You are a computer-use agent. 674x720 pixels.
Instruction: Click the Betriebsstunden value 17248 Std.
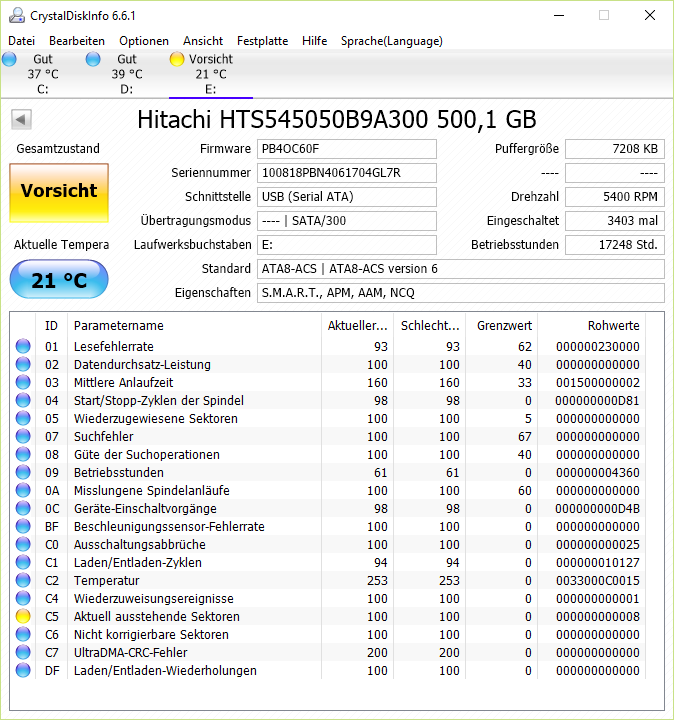(x=615, y=244)
